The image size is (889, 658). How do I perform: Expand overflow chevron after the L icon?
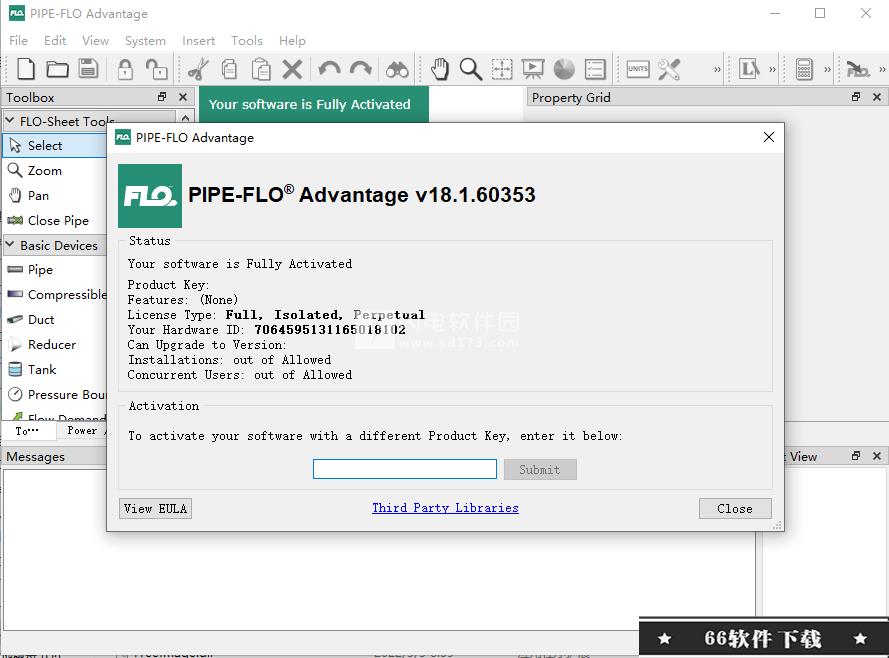[772, 70]
